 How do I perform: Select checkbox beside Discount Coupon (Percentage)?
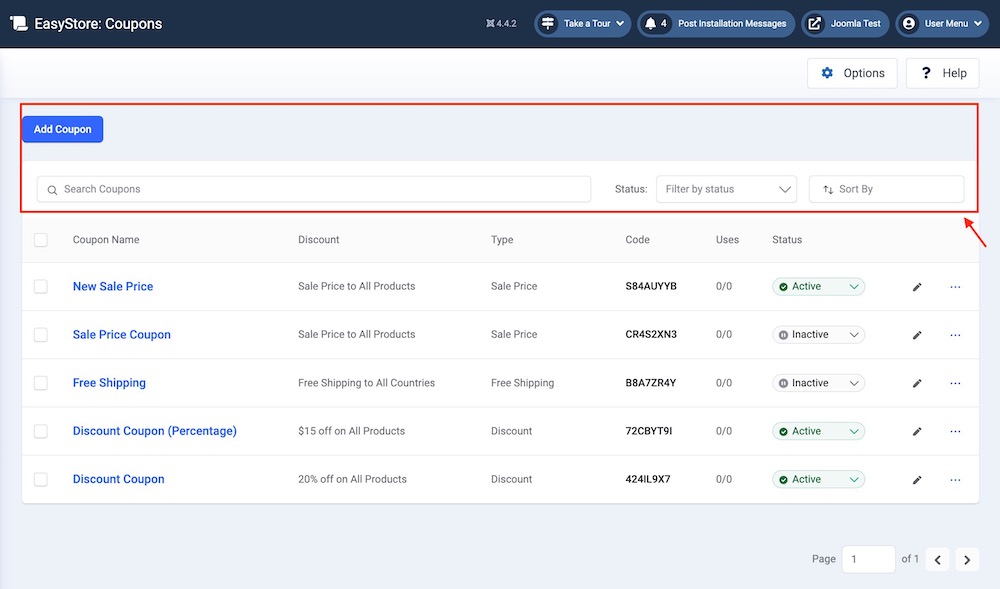(x=41, y=431)
